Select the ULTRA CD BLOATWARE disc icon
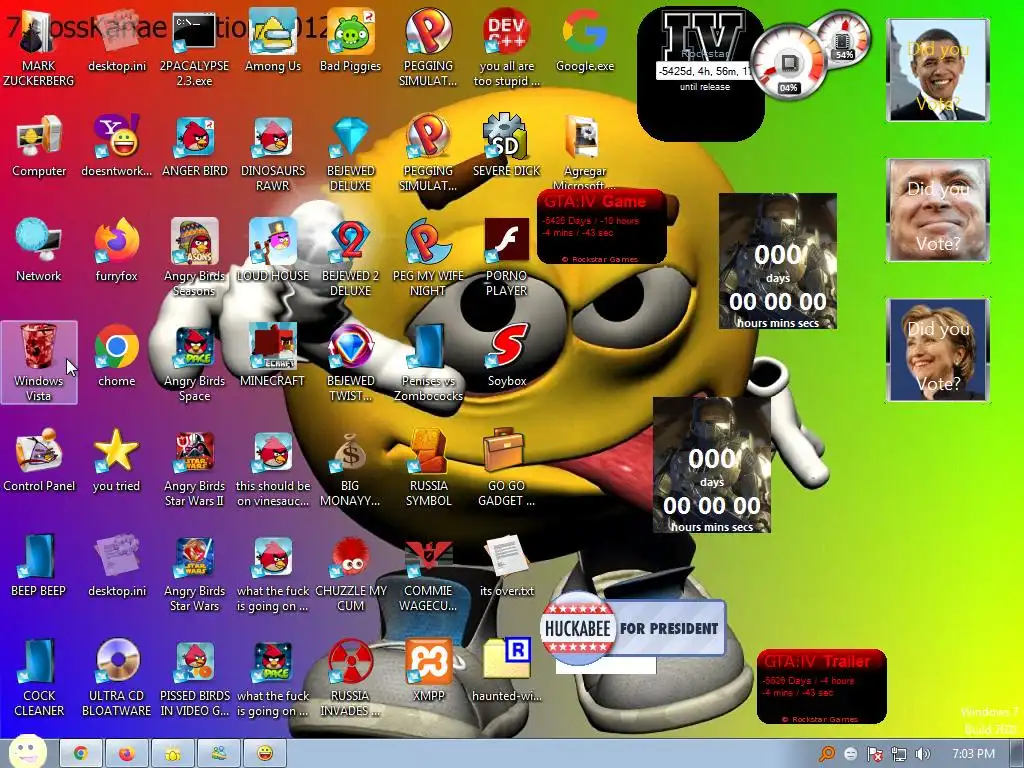 pos(117,679)
